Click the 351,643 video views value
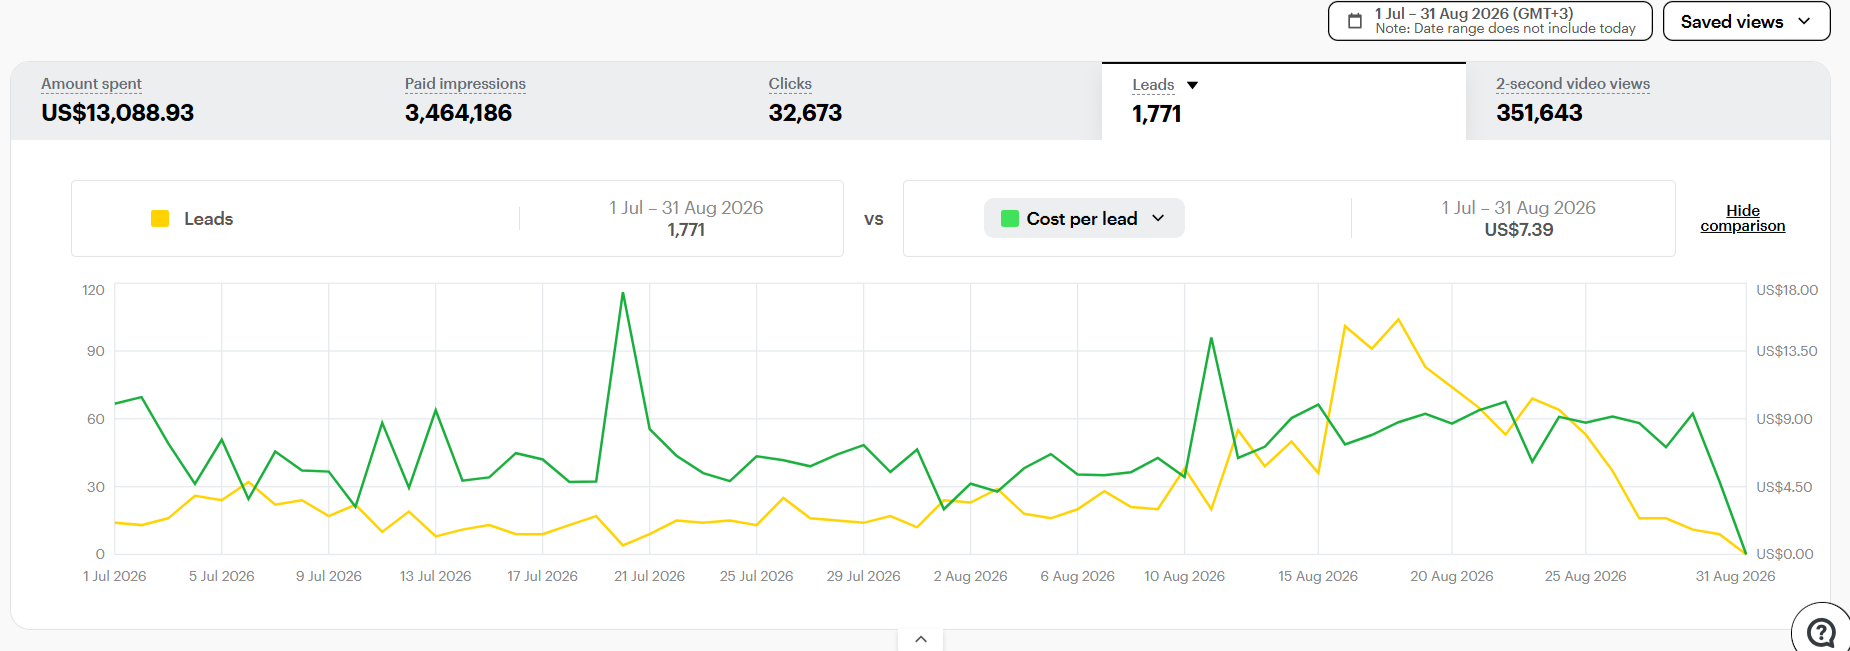Viewport: 1850px width, 651px height. point(1539,113)
